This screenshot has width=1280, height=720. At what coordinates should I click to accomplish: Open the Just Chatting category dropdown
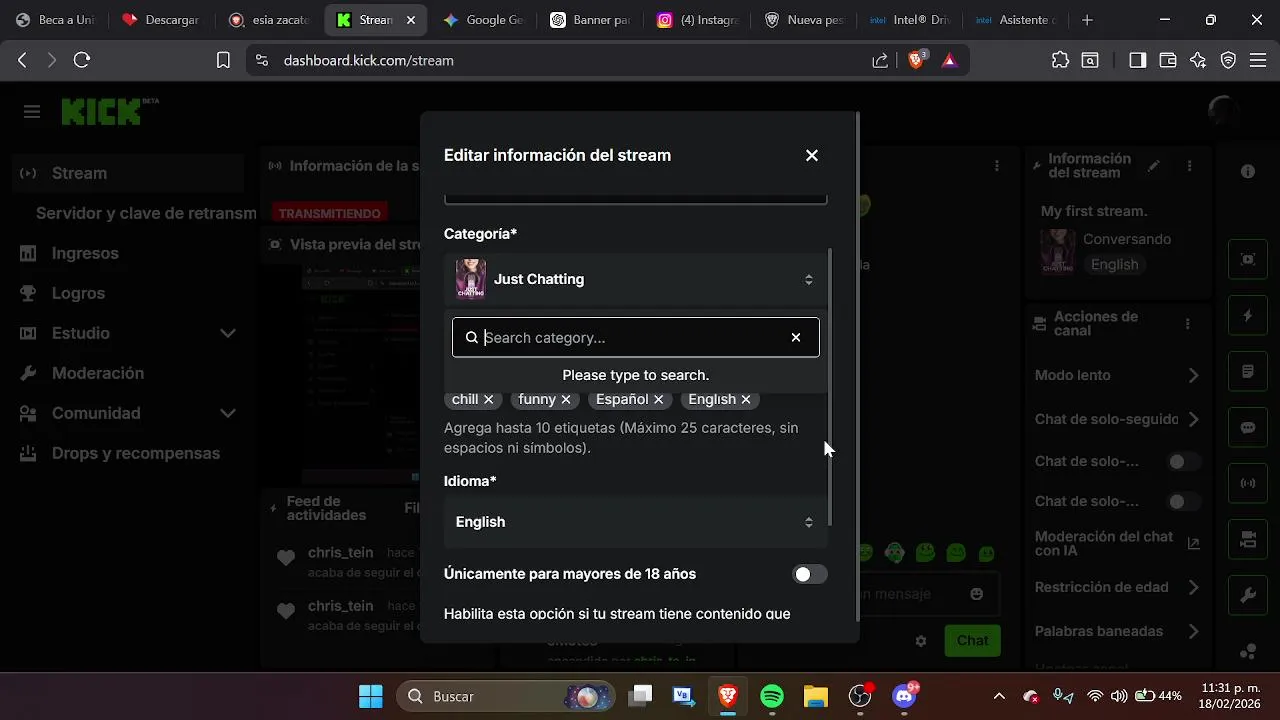636,279
